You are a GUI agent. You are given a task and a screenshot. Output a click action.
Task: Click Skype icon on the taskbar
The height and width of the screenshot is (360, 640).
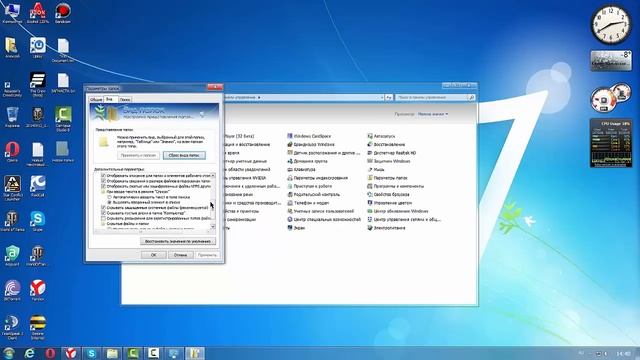(92, 353)
